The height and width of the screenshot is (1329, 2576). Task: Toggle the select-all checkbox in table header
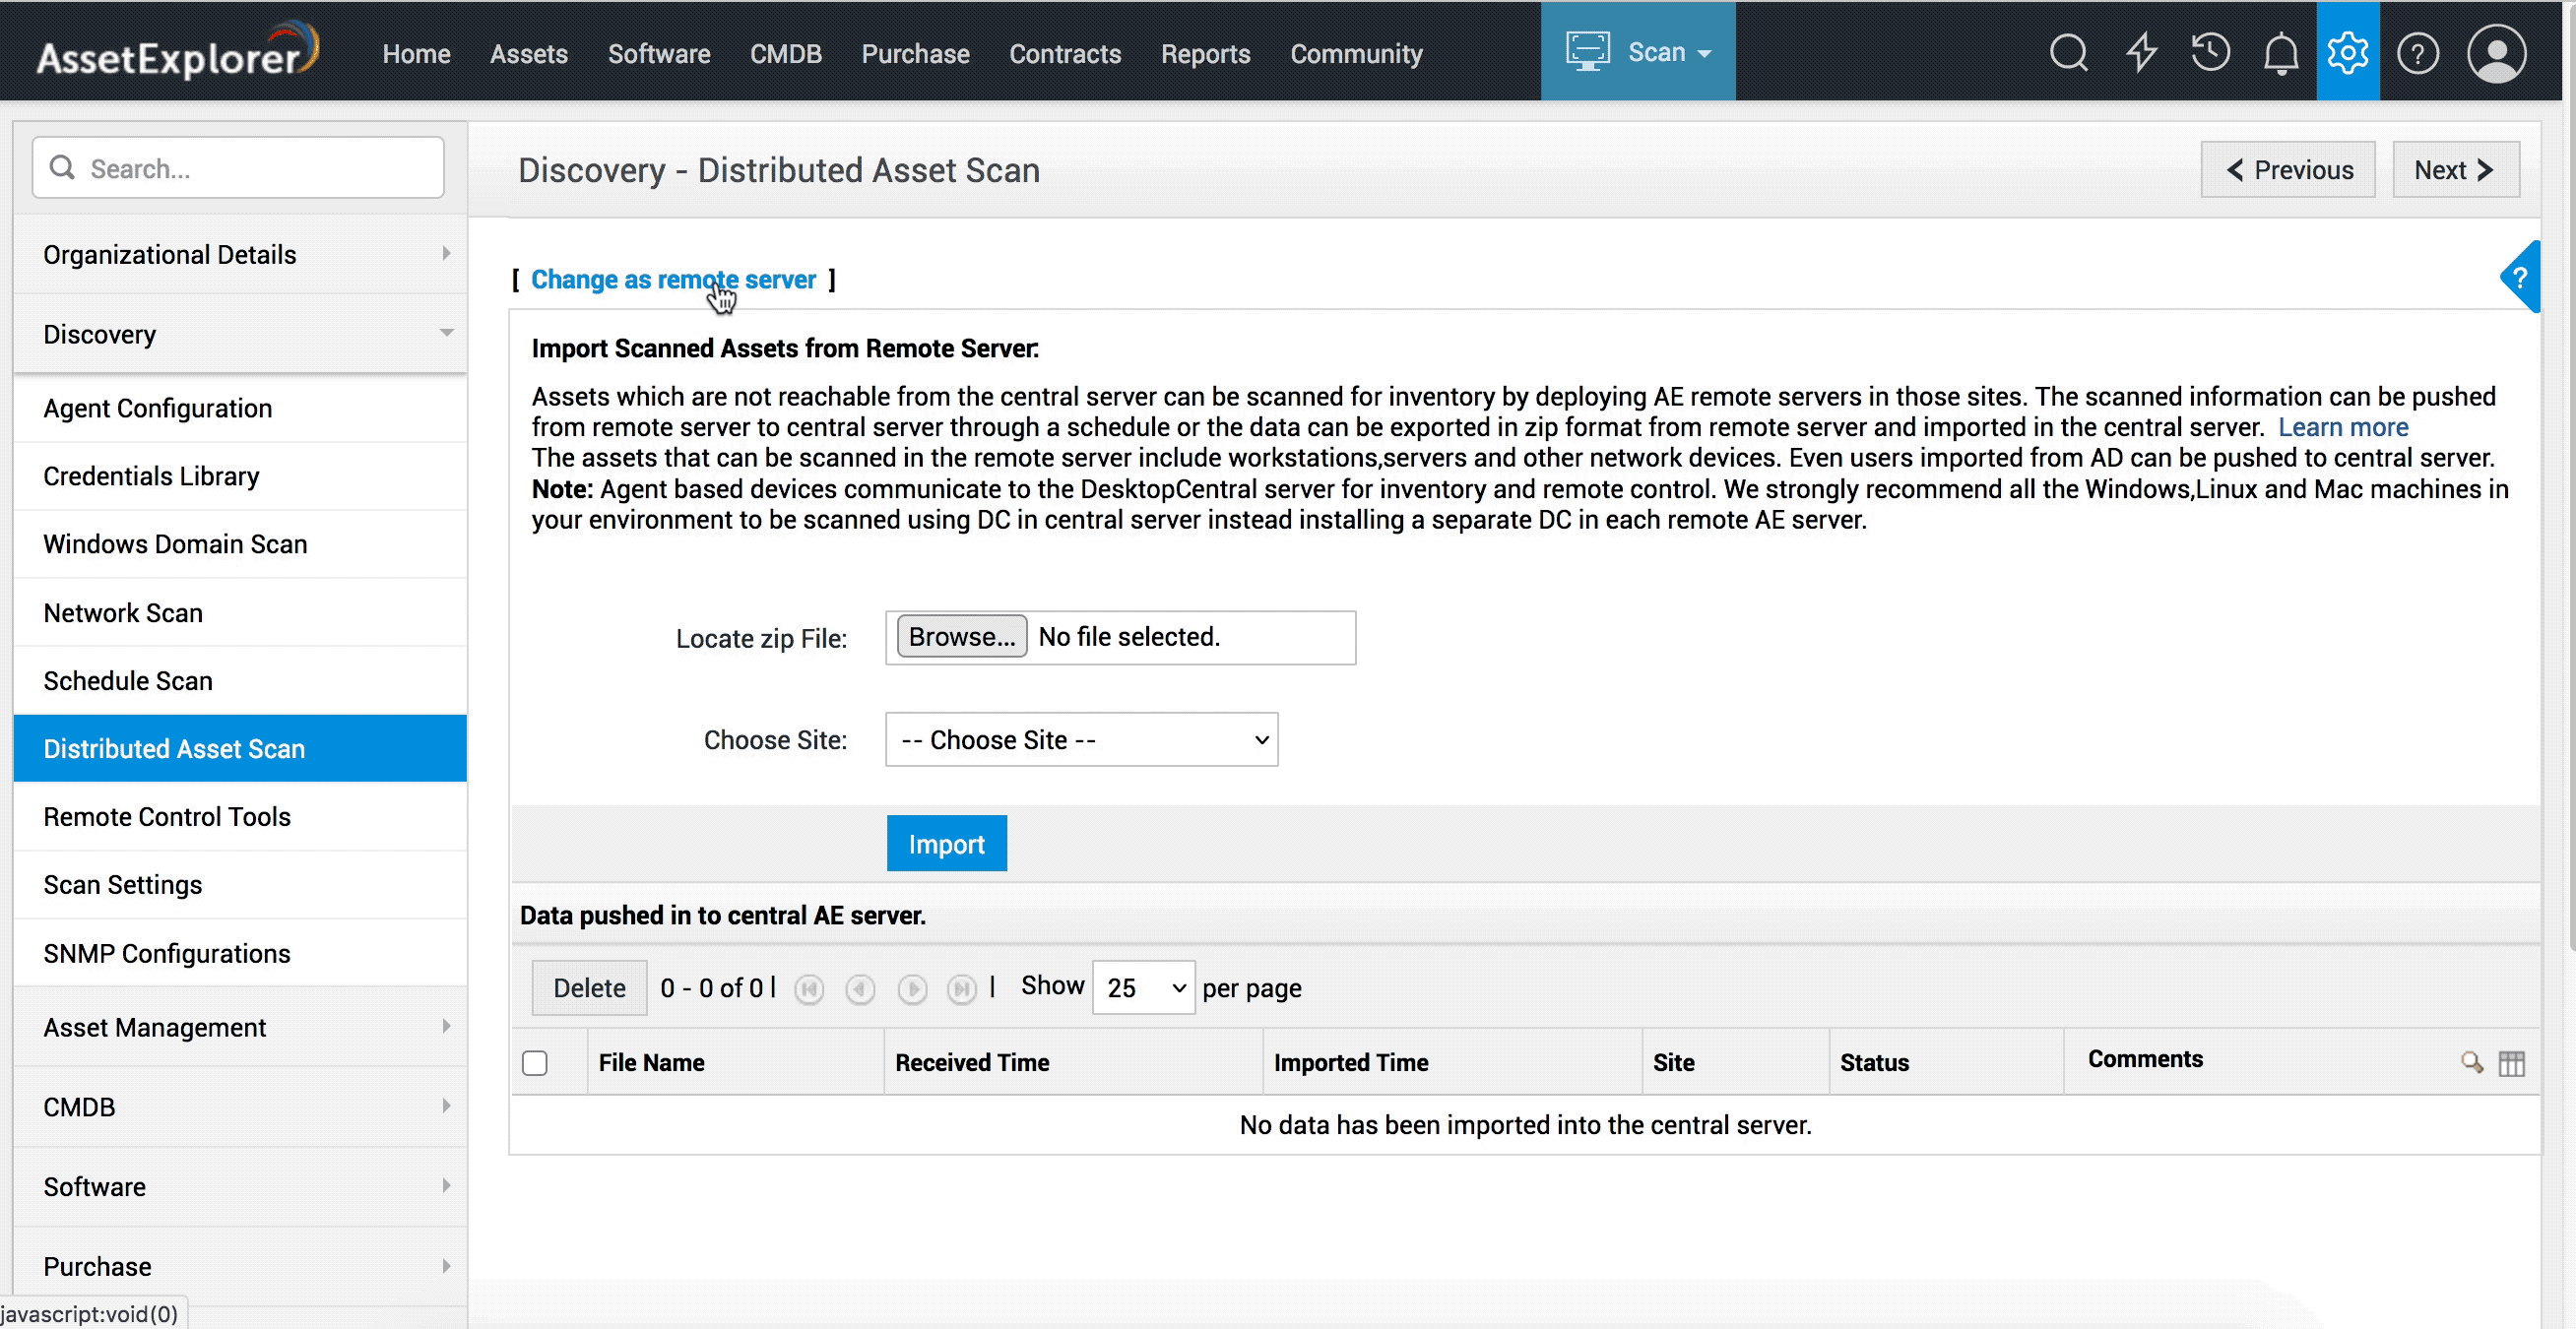click(x=535, y=1062)
